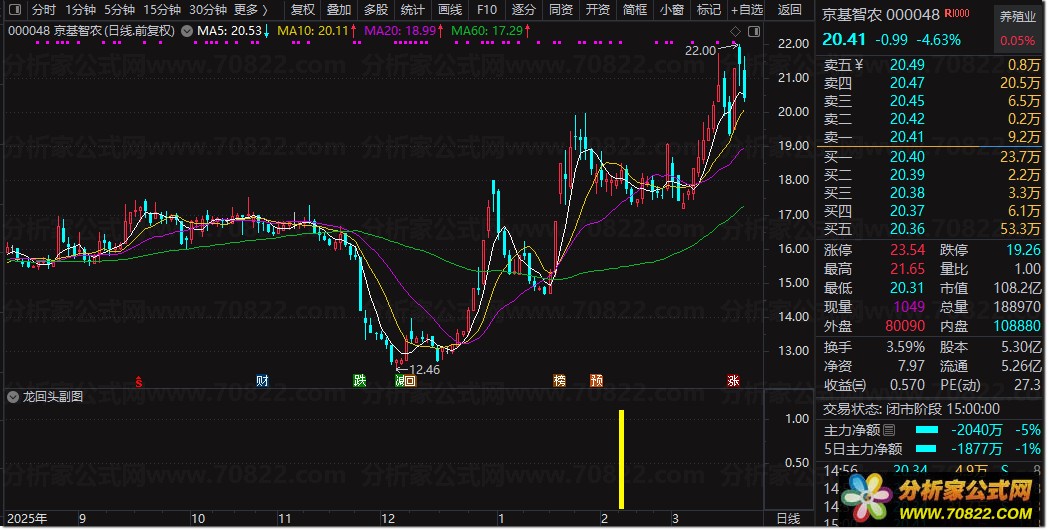This screenshot has width=1049, height=530.
Task: Click the red $ event marker
Action: 139,380
